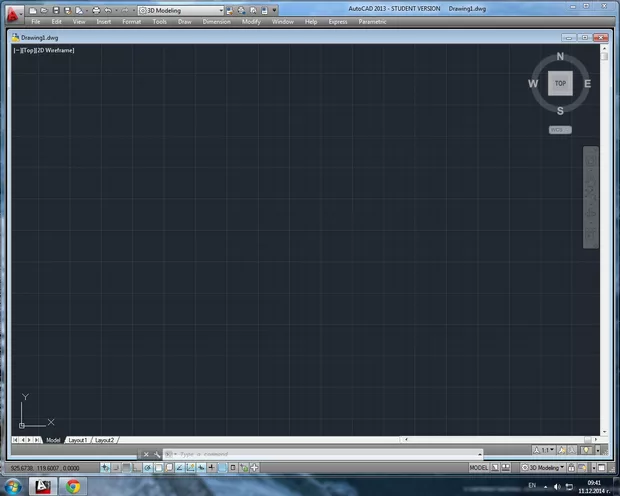Click the command line customize wrench icon

pyautogui.click(x=158, y=455)
